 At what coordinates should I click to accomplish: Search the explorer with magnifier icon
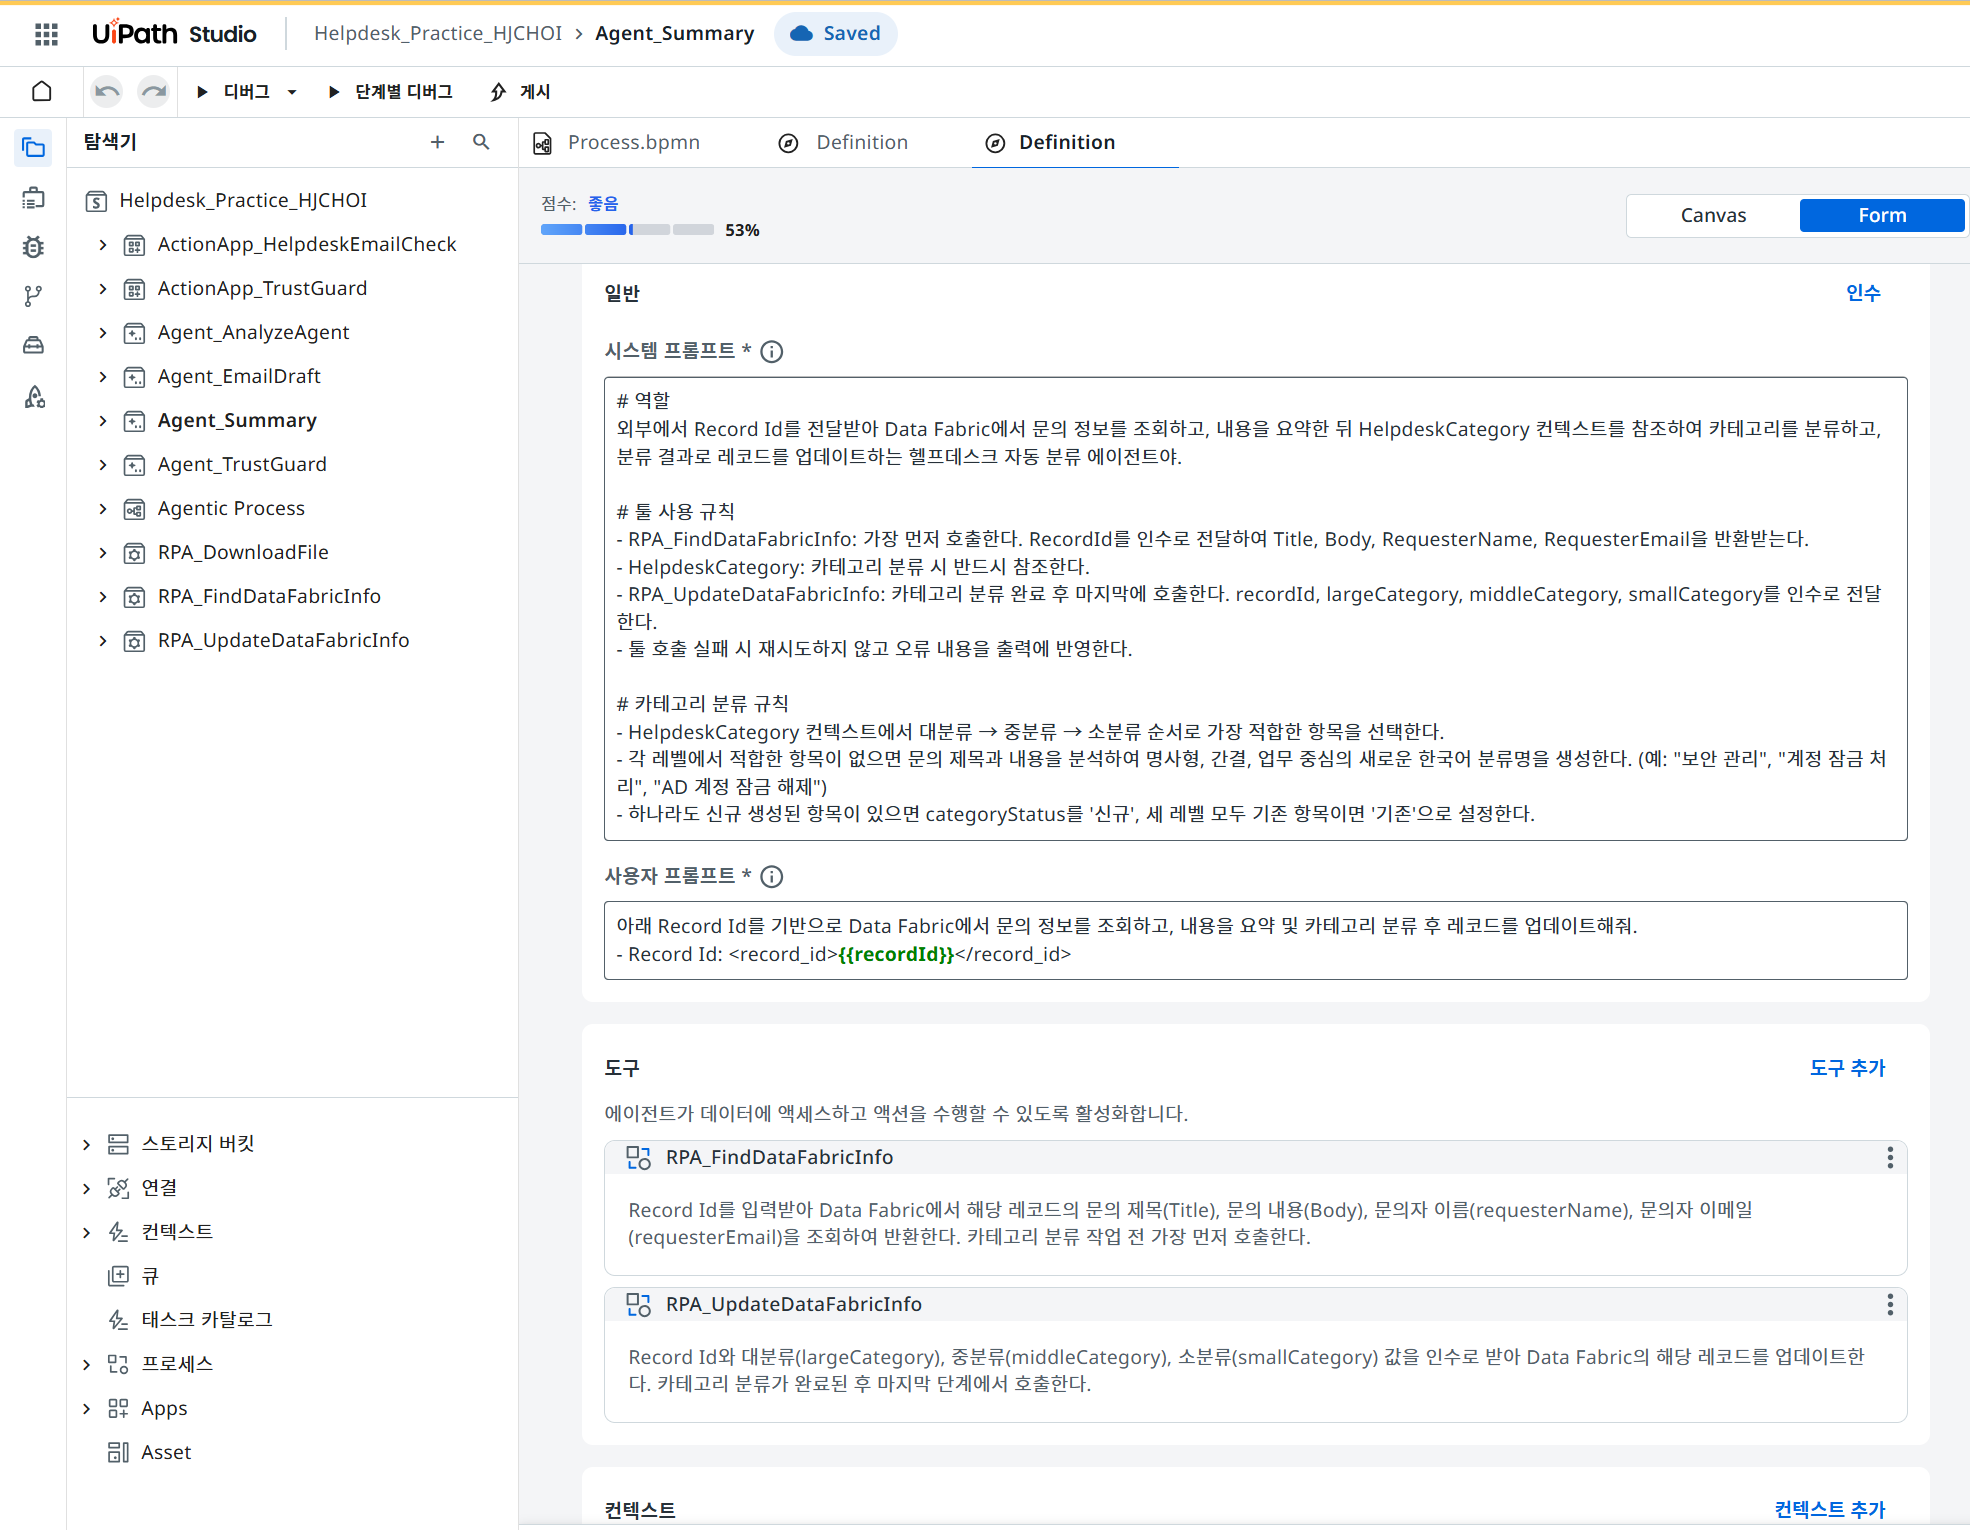481,142
